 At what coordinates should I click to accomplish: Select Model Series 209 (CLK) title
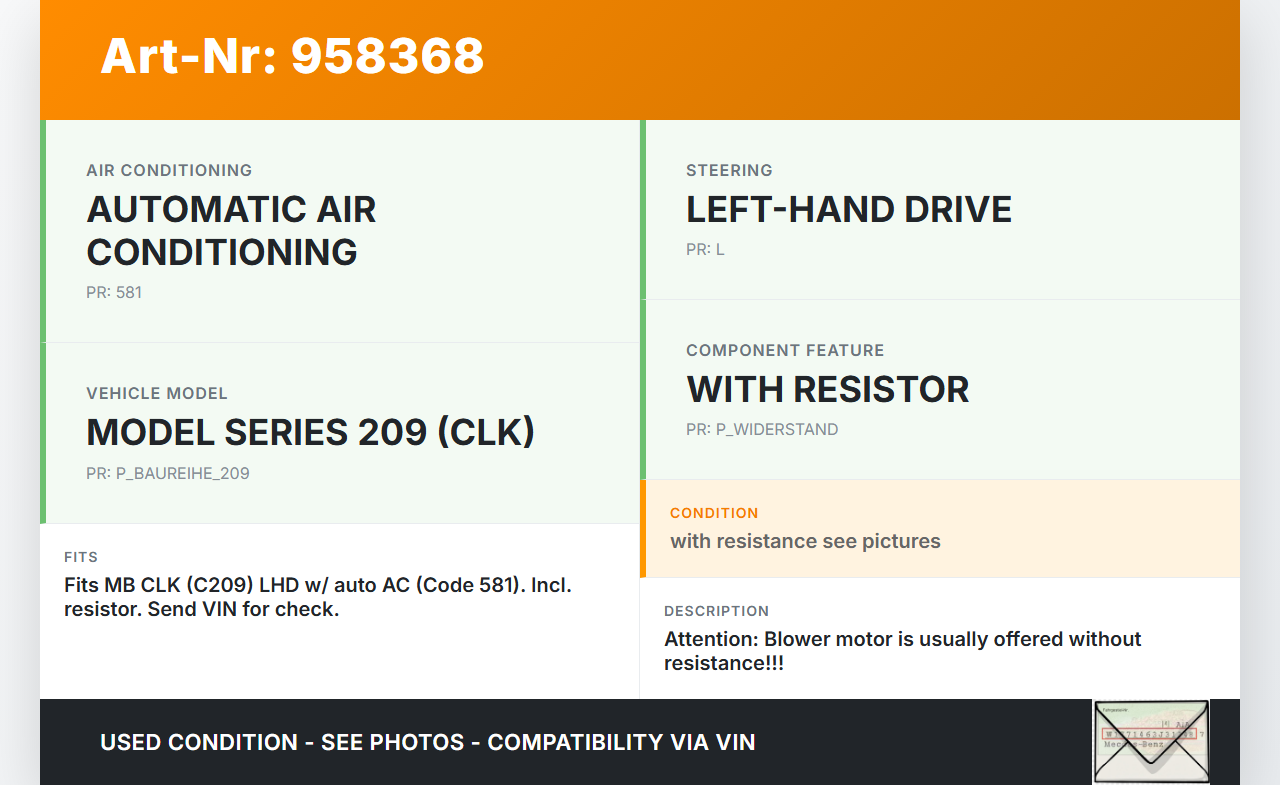[x=310, y=432]
